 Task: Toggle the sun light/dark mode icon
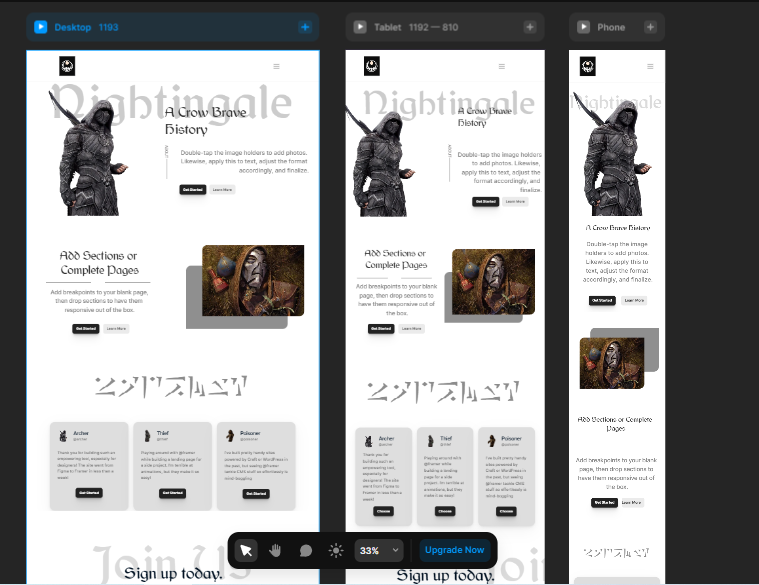tap(336, 551)
